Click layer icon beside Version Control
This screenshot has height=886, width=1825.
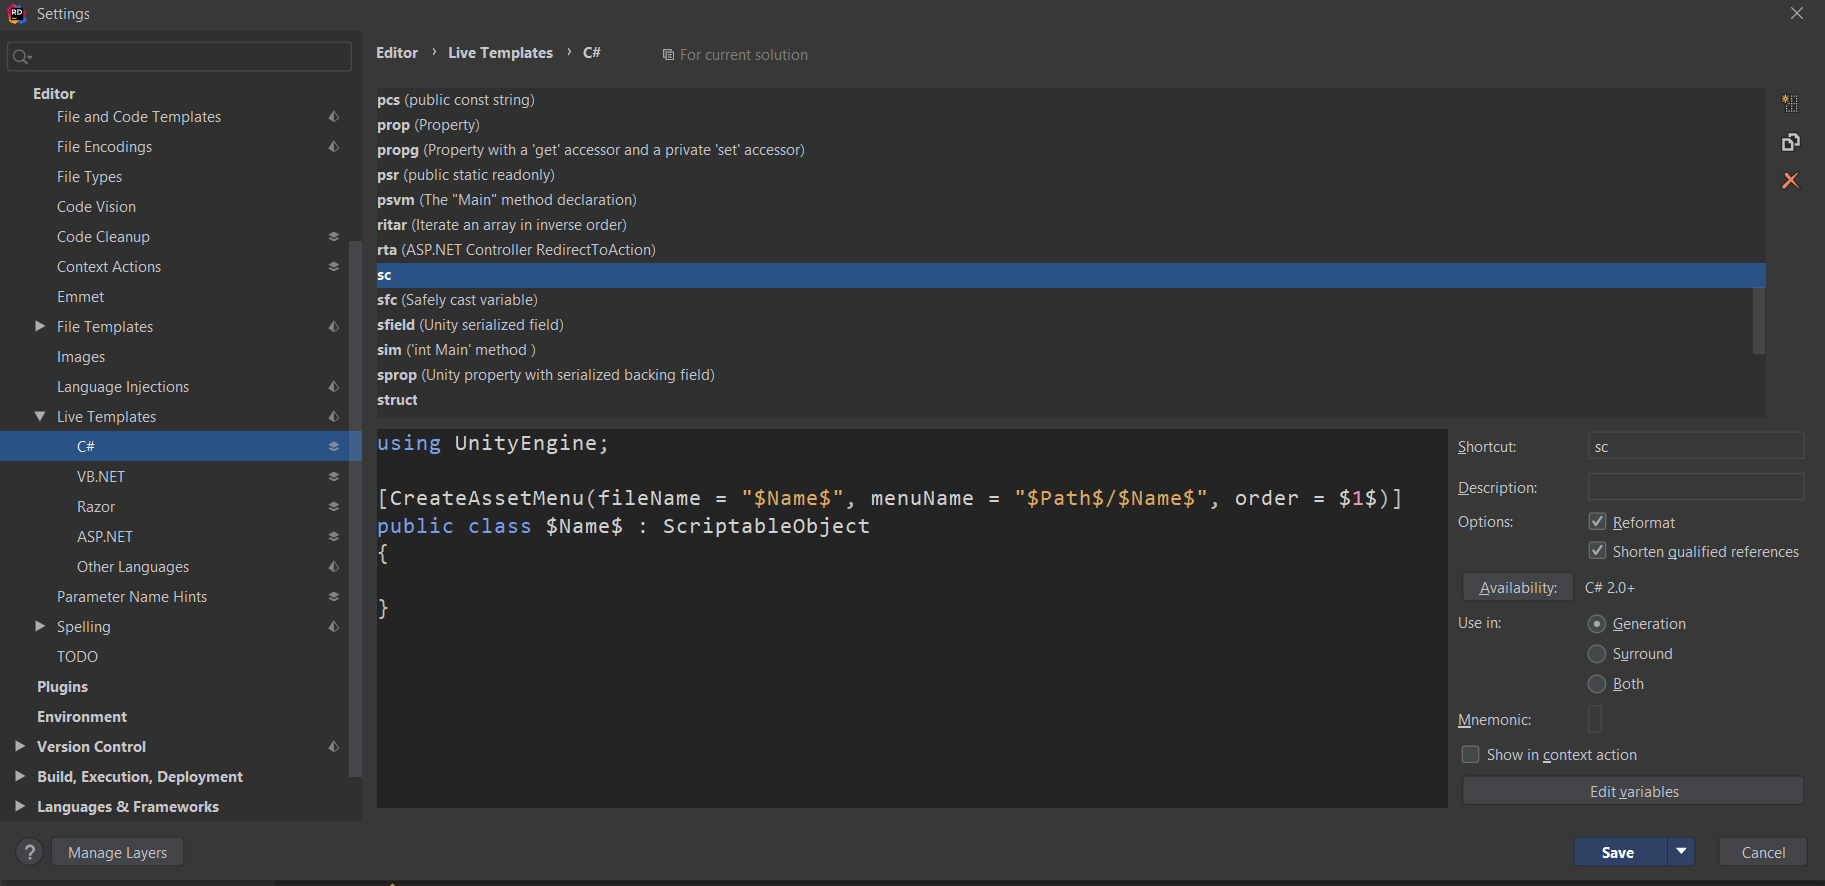tap(333, 747)
